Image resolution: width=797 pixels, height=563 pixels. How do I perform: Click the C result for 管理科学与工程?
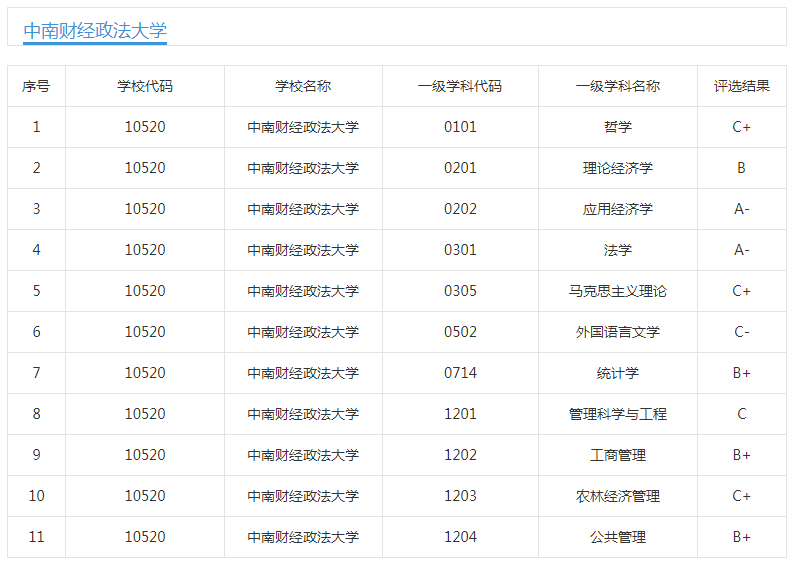tap(742, 414)
